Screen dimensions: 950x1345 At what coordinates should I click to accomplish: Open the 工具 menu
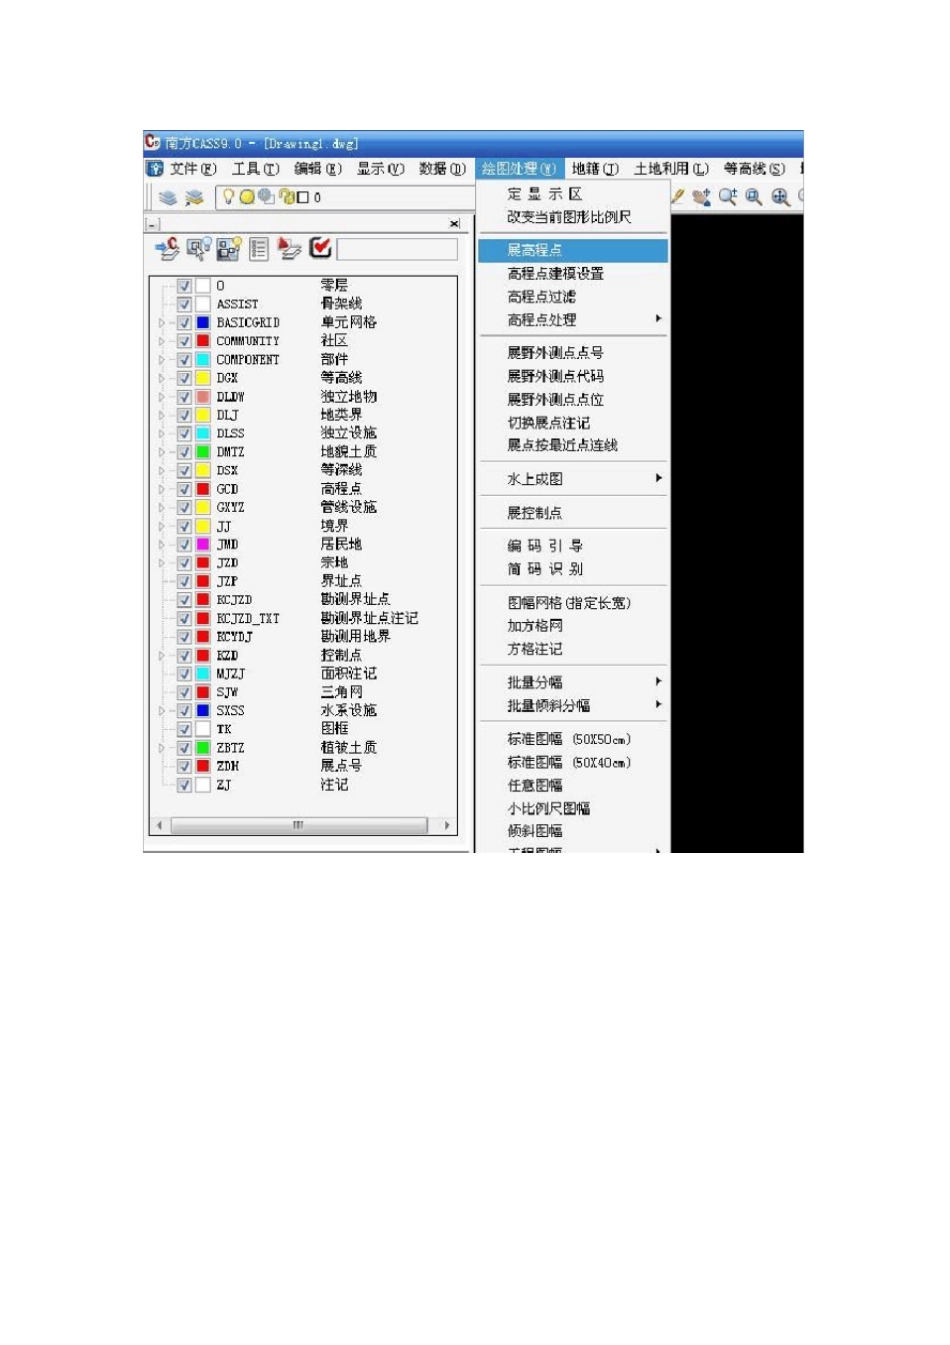[256, 169]
